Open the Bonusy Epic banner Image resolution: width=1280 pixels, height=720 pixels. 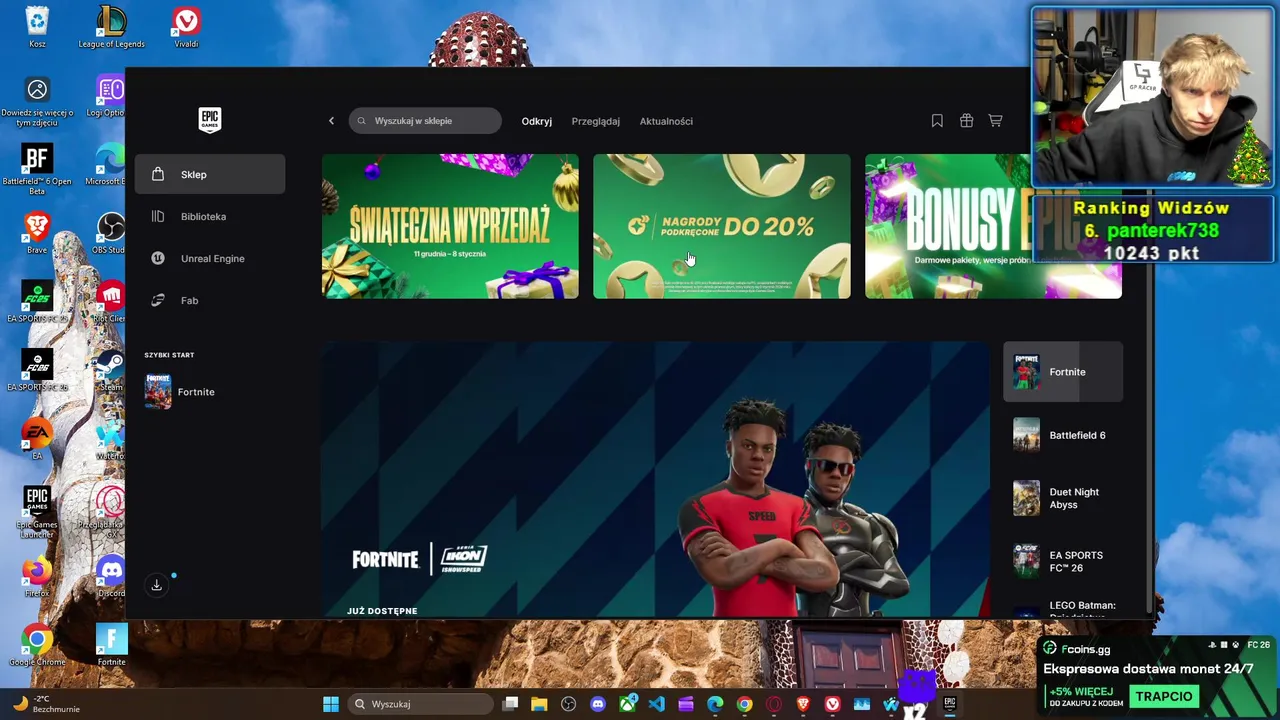(x=993, y=226)
